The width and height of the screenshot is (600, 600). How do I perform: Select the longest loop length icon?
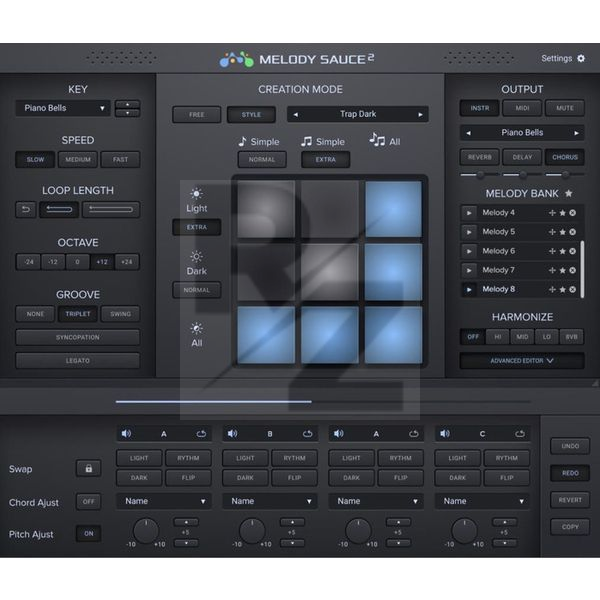[x=111, y=209]
